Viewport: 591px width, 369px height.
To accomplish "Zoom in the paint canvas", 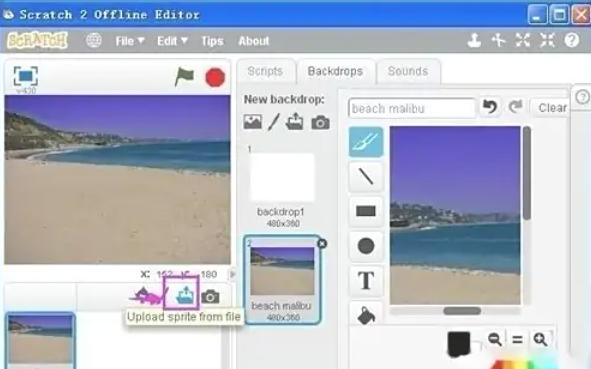I will pos(540,339).
